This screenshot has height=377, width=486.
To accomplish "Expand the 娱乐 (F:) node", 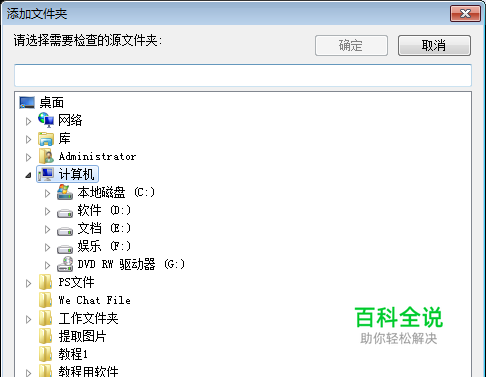I will [47, 247].
